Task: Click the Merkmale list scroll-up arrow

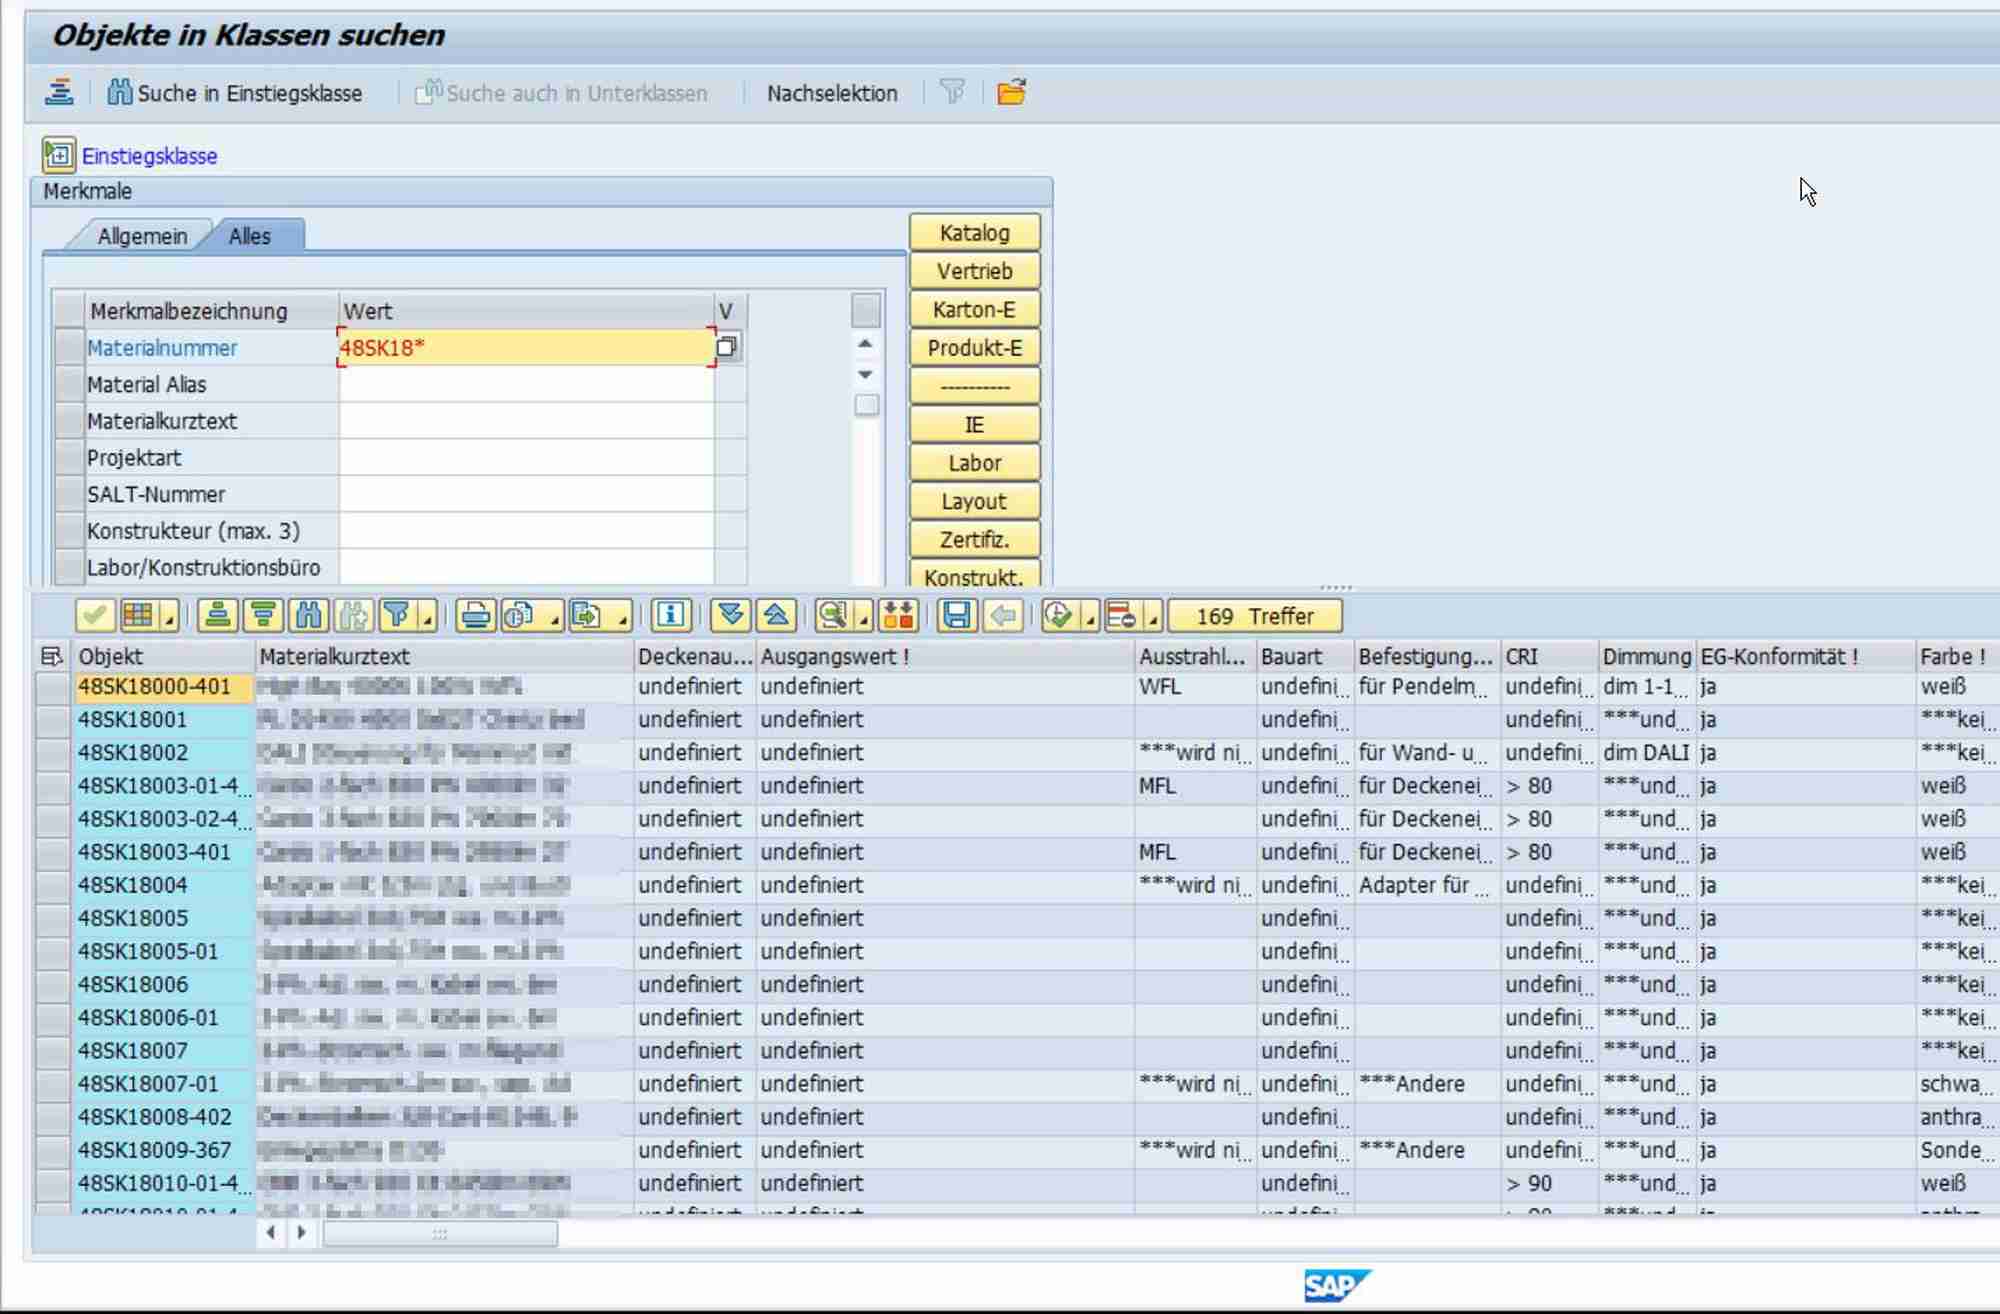Action: 866,344
